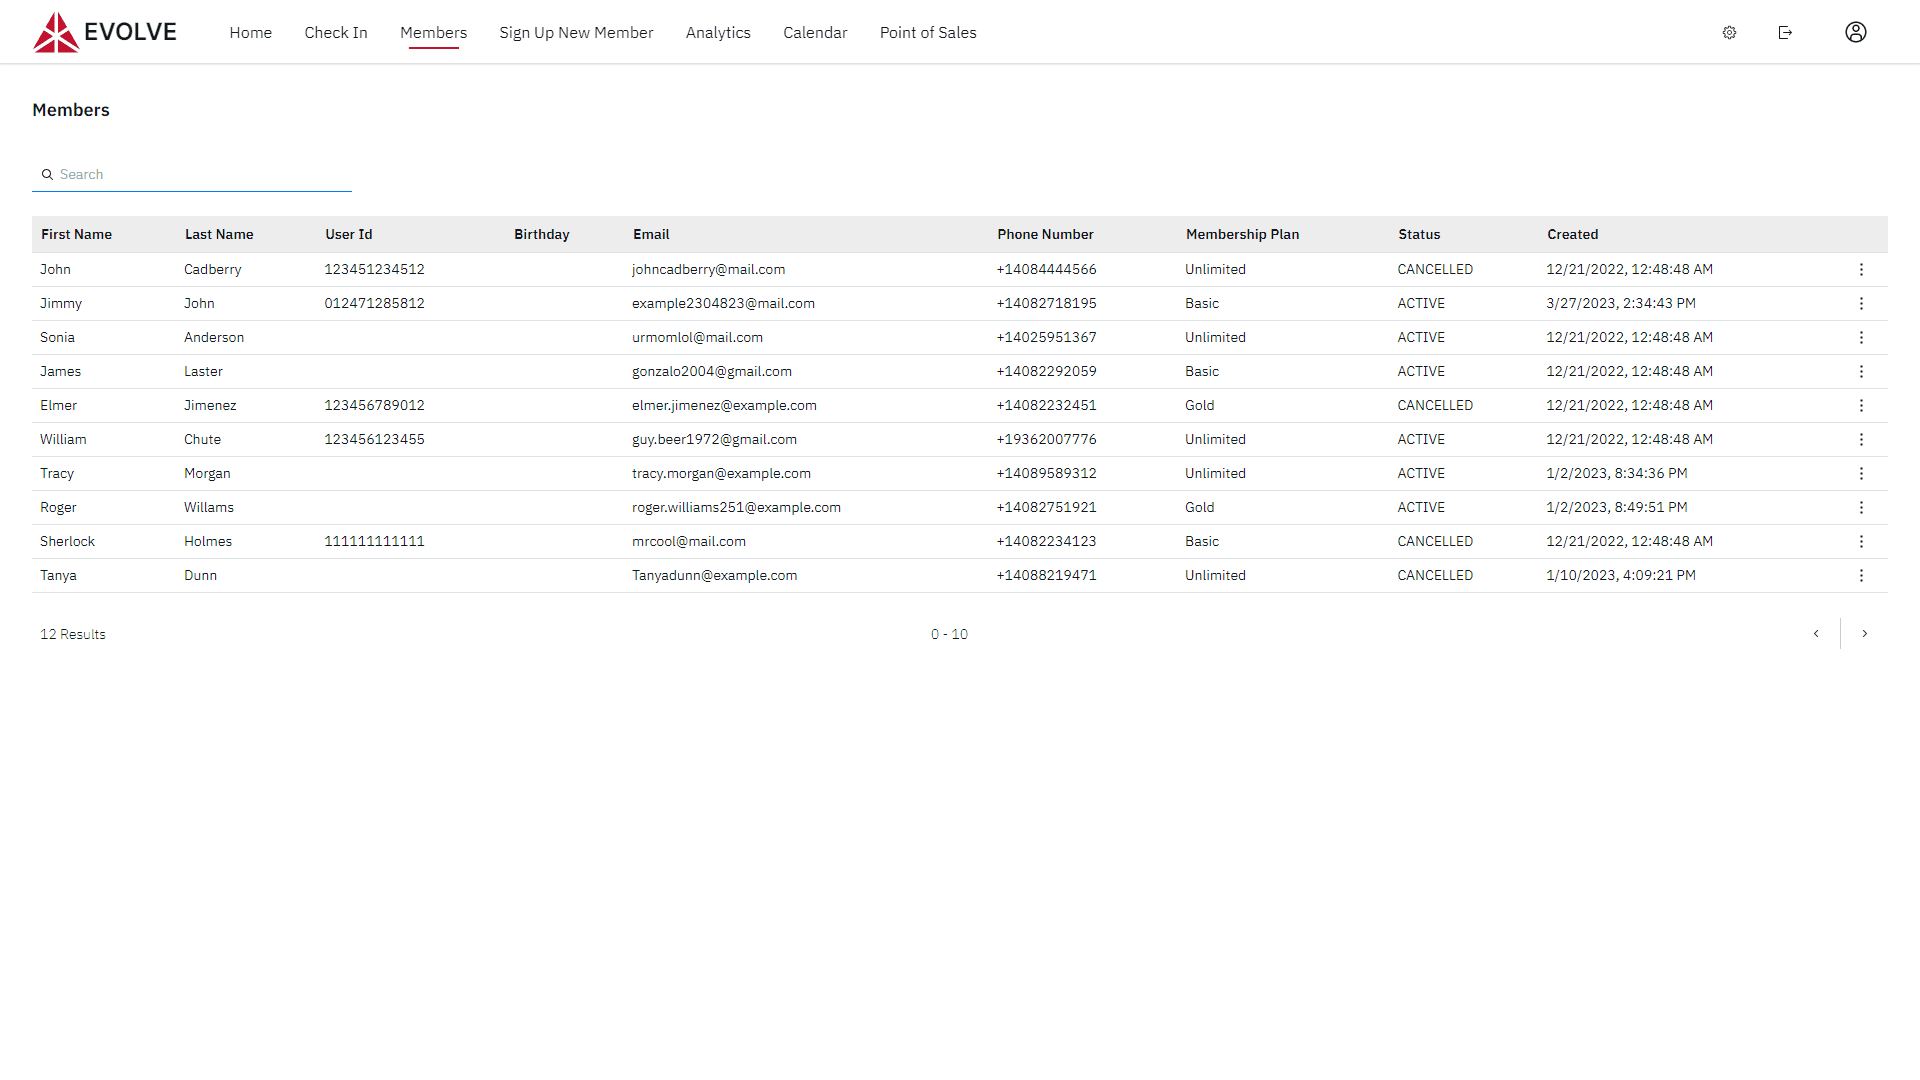Click the logout/exit icon
Viewport: 1920px width, 1080px height.
point(1785,32)
